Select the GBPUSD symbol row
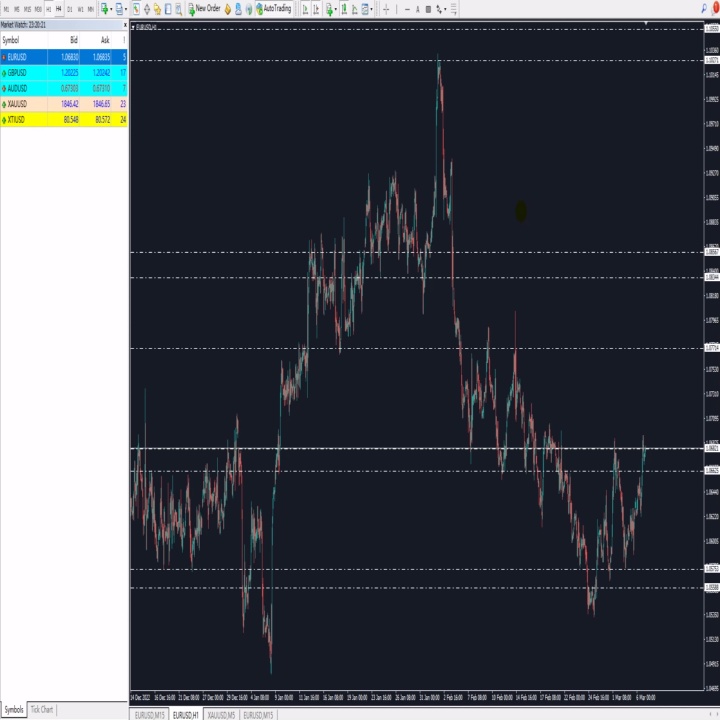Viewport: 720px width, 720px height. click(x=64, y=73)
